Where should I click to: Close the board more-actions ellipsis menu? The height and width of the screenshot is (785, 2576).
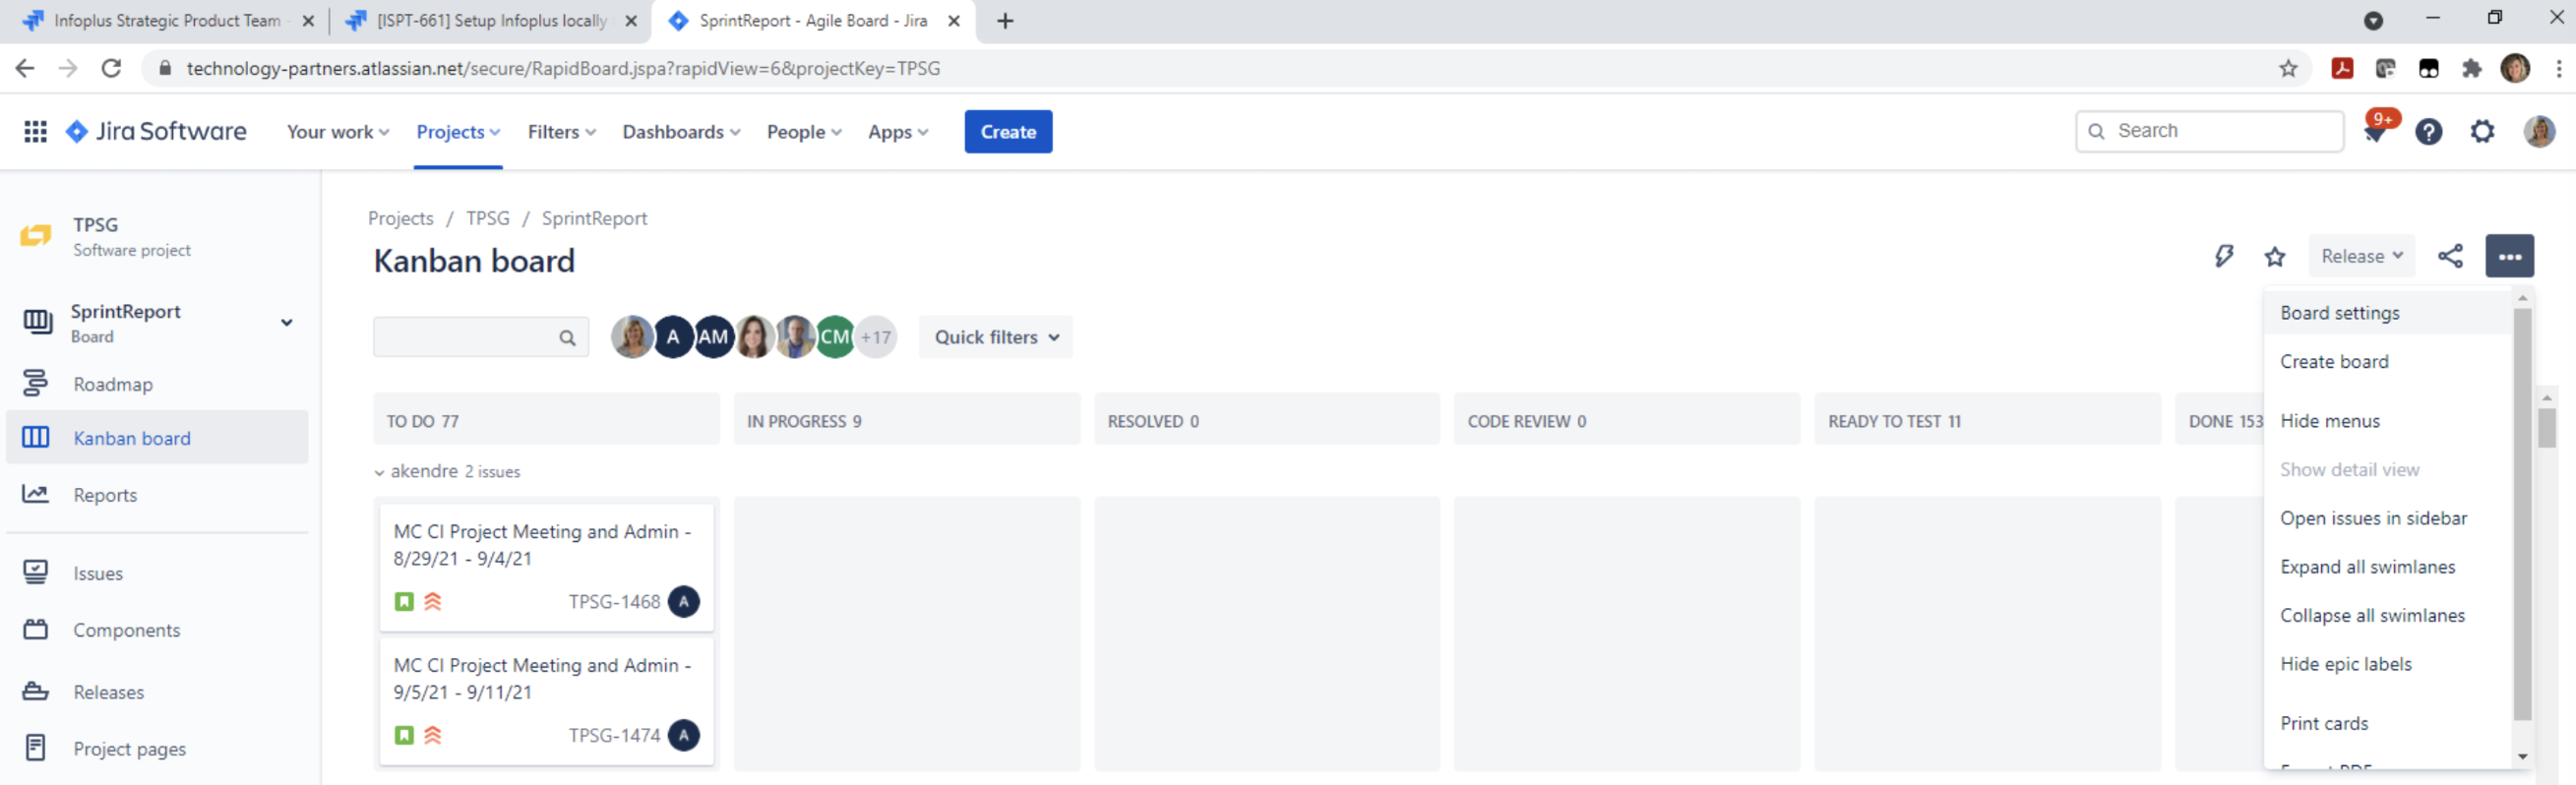(x=2509, y=256)
